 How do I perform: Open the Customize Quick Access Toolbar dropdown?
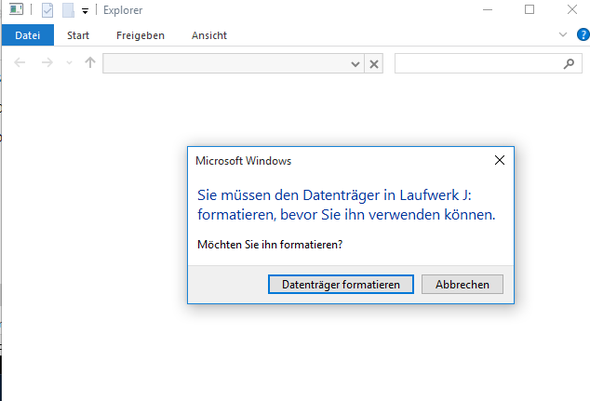tap(85, 11)
